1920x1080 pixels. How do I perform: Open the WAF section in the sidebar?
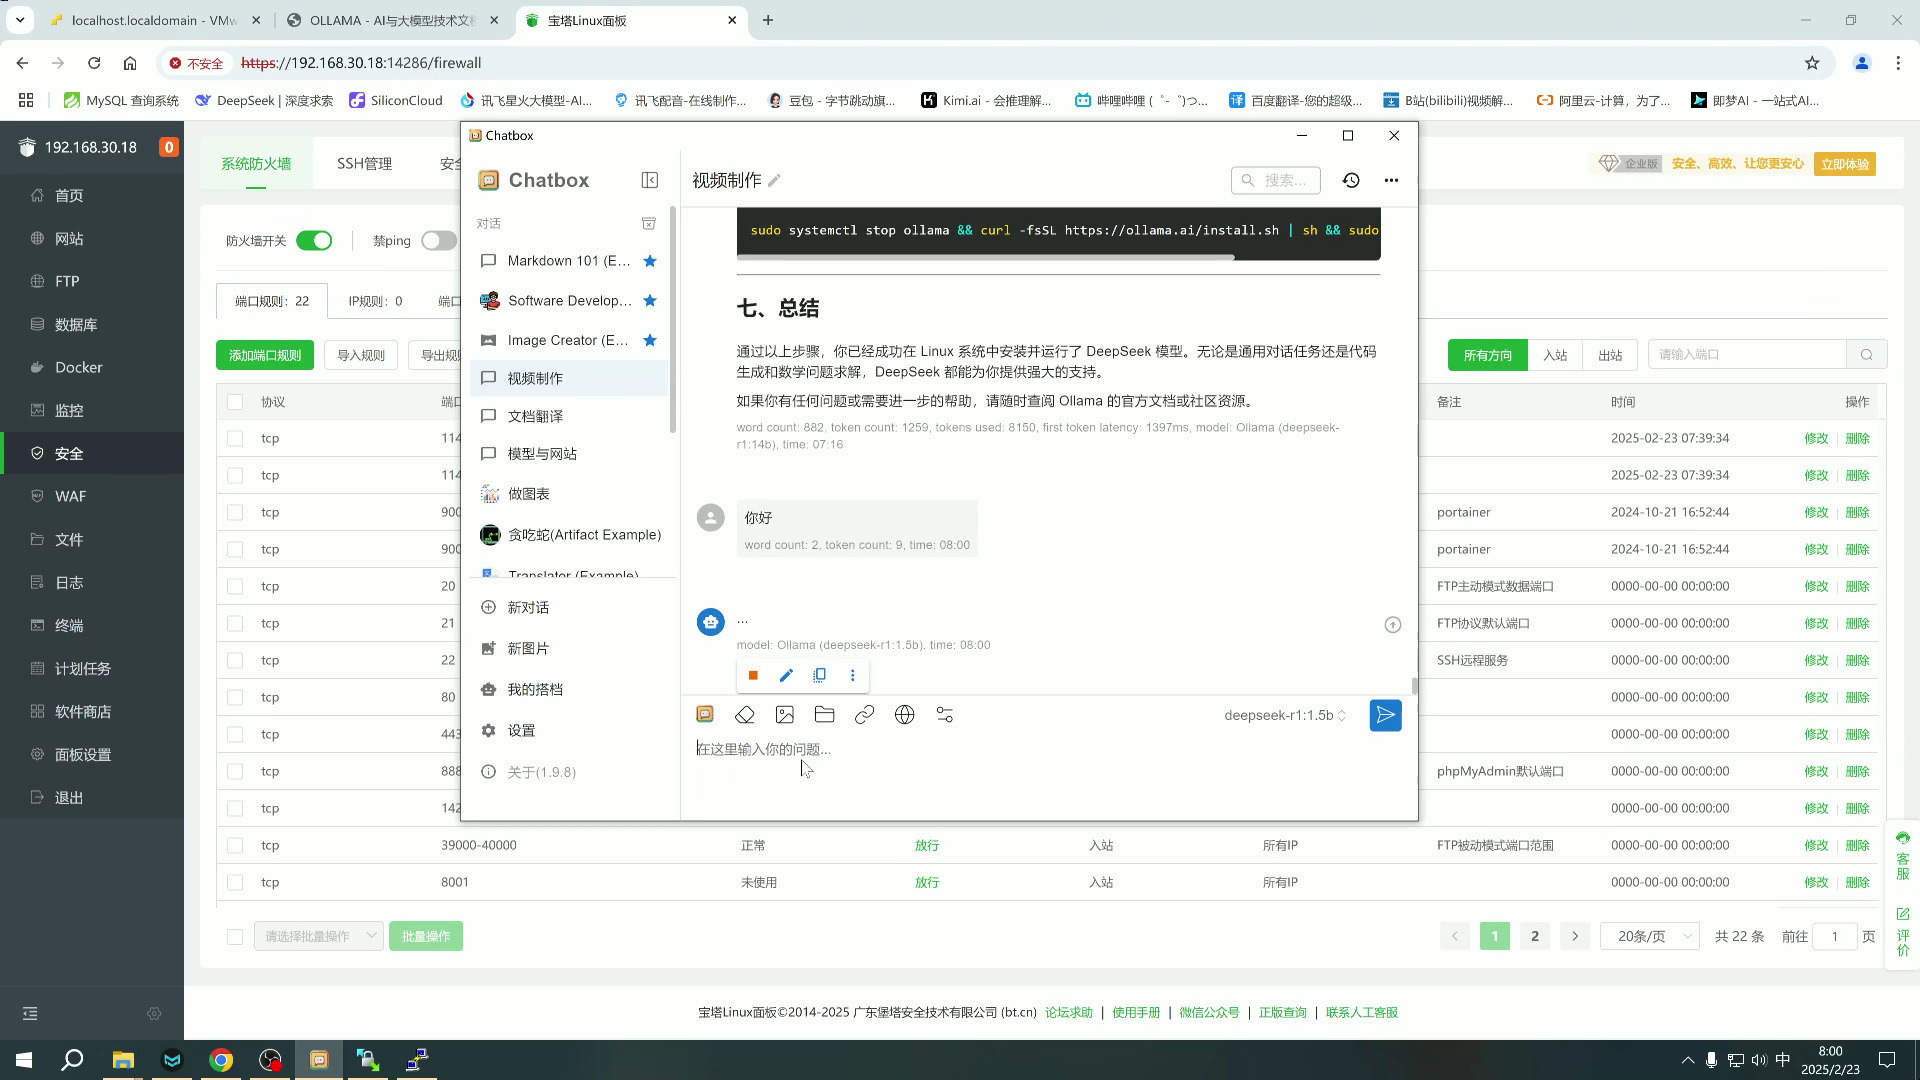coord(69,496)
